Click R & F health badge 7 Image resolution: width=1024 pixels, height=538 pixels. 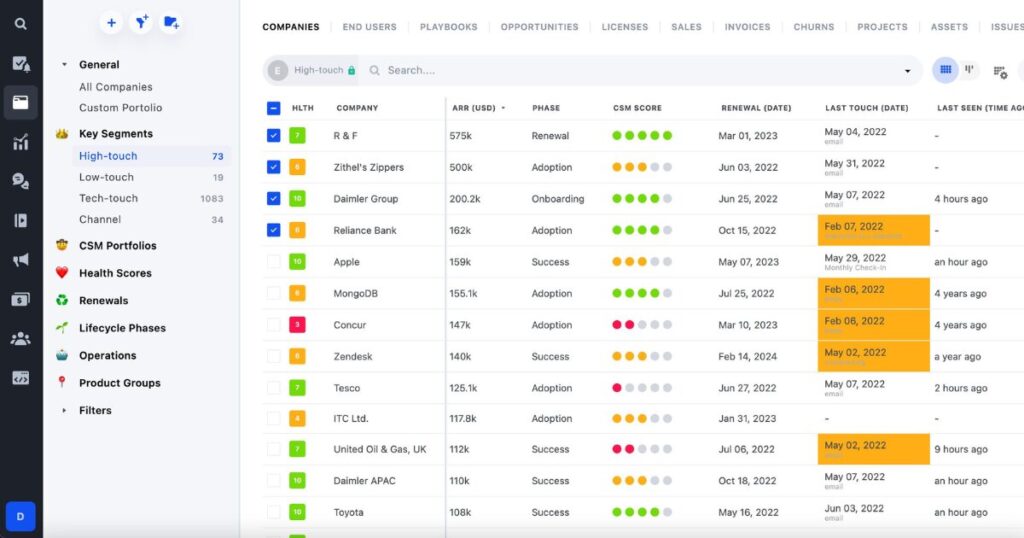point(297,136)
